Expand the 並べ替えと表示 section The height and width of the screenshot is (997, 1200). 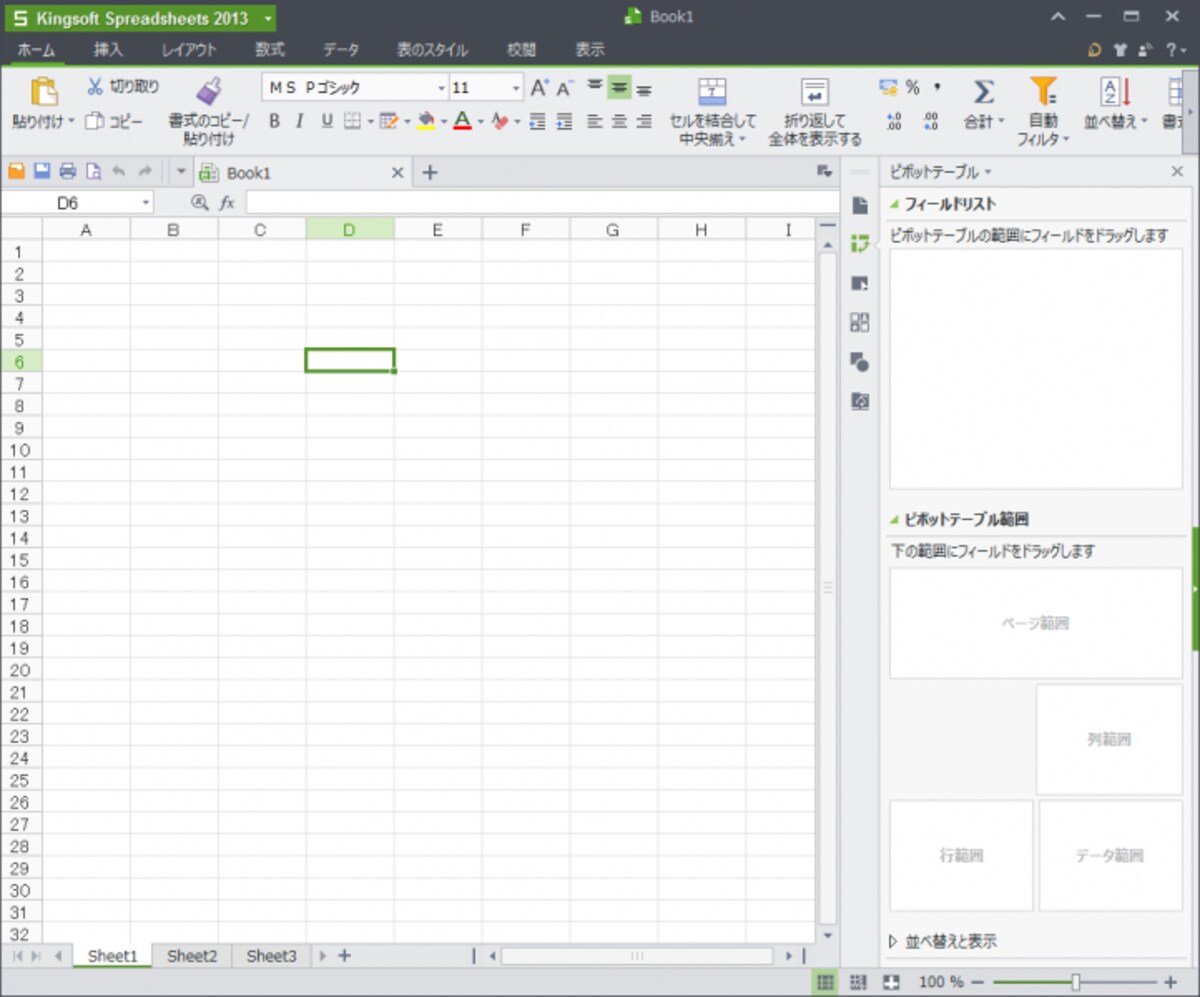tap(893, 942)
